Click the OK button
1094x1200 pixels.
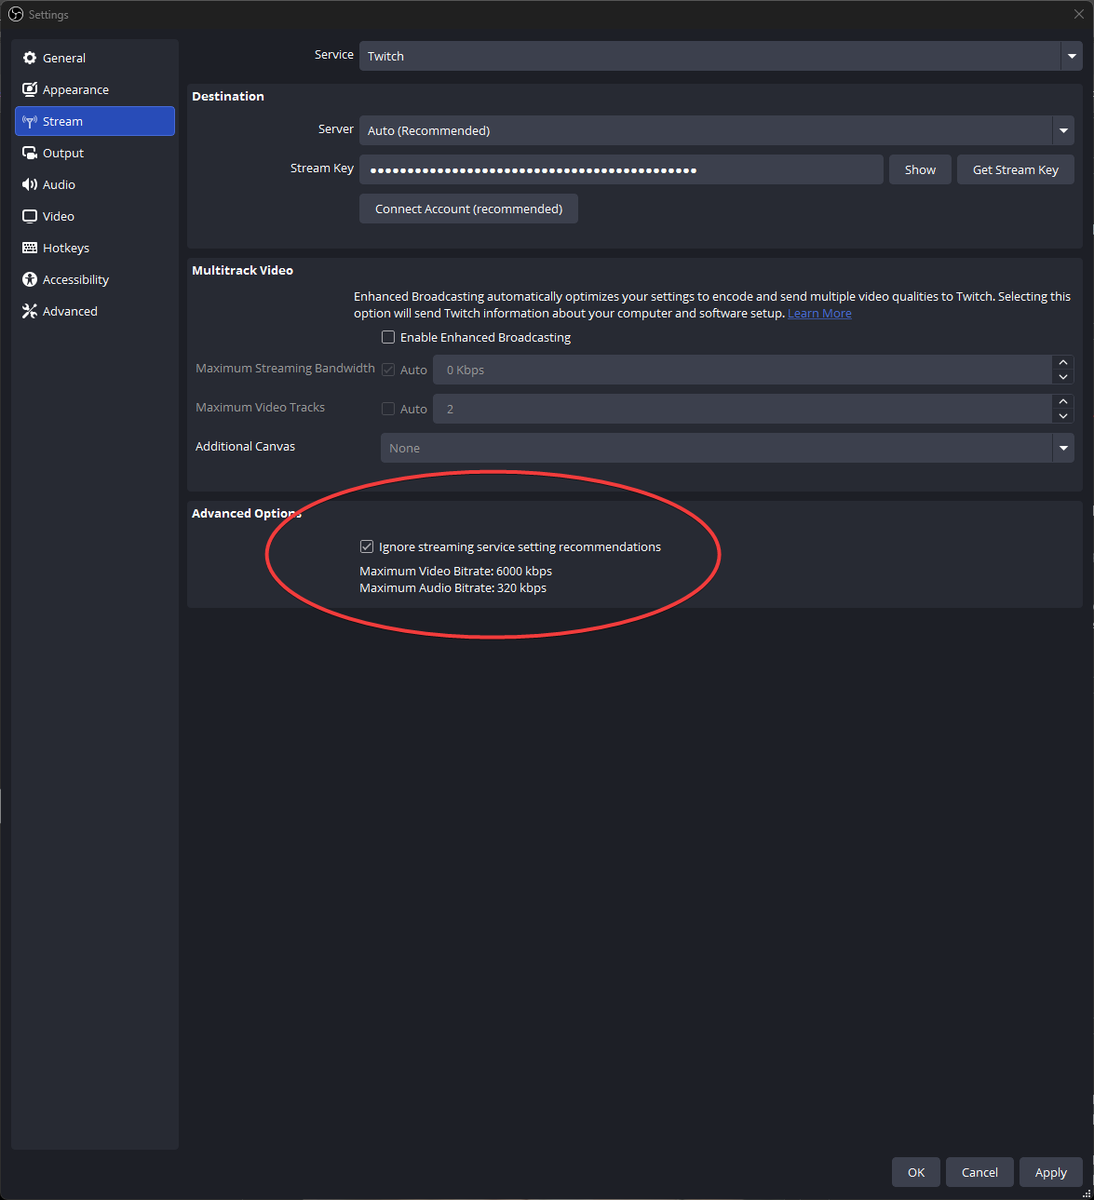pyautogui.click(x=916, y=1172)
